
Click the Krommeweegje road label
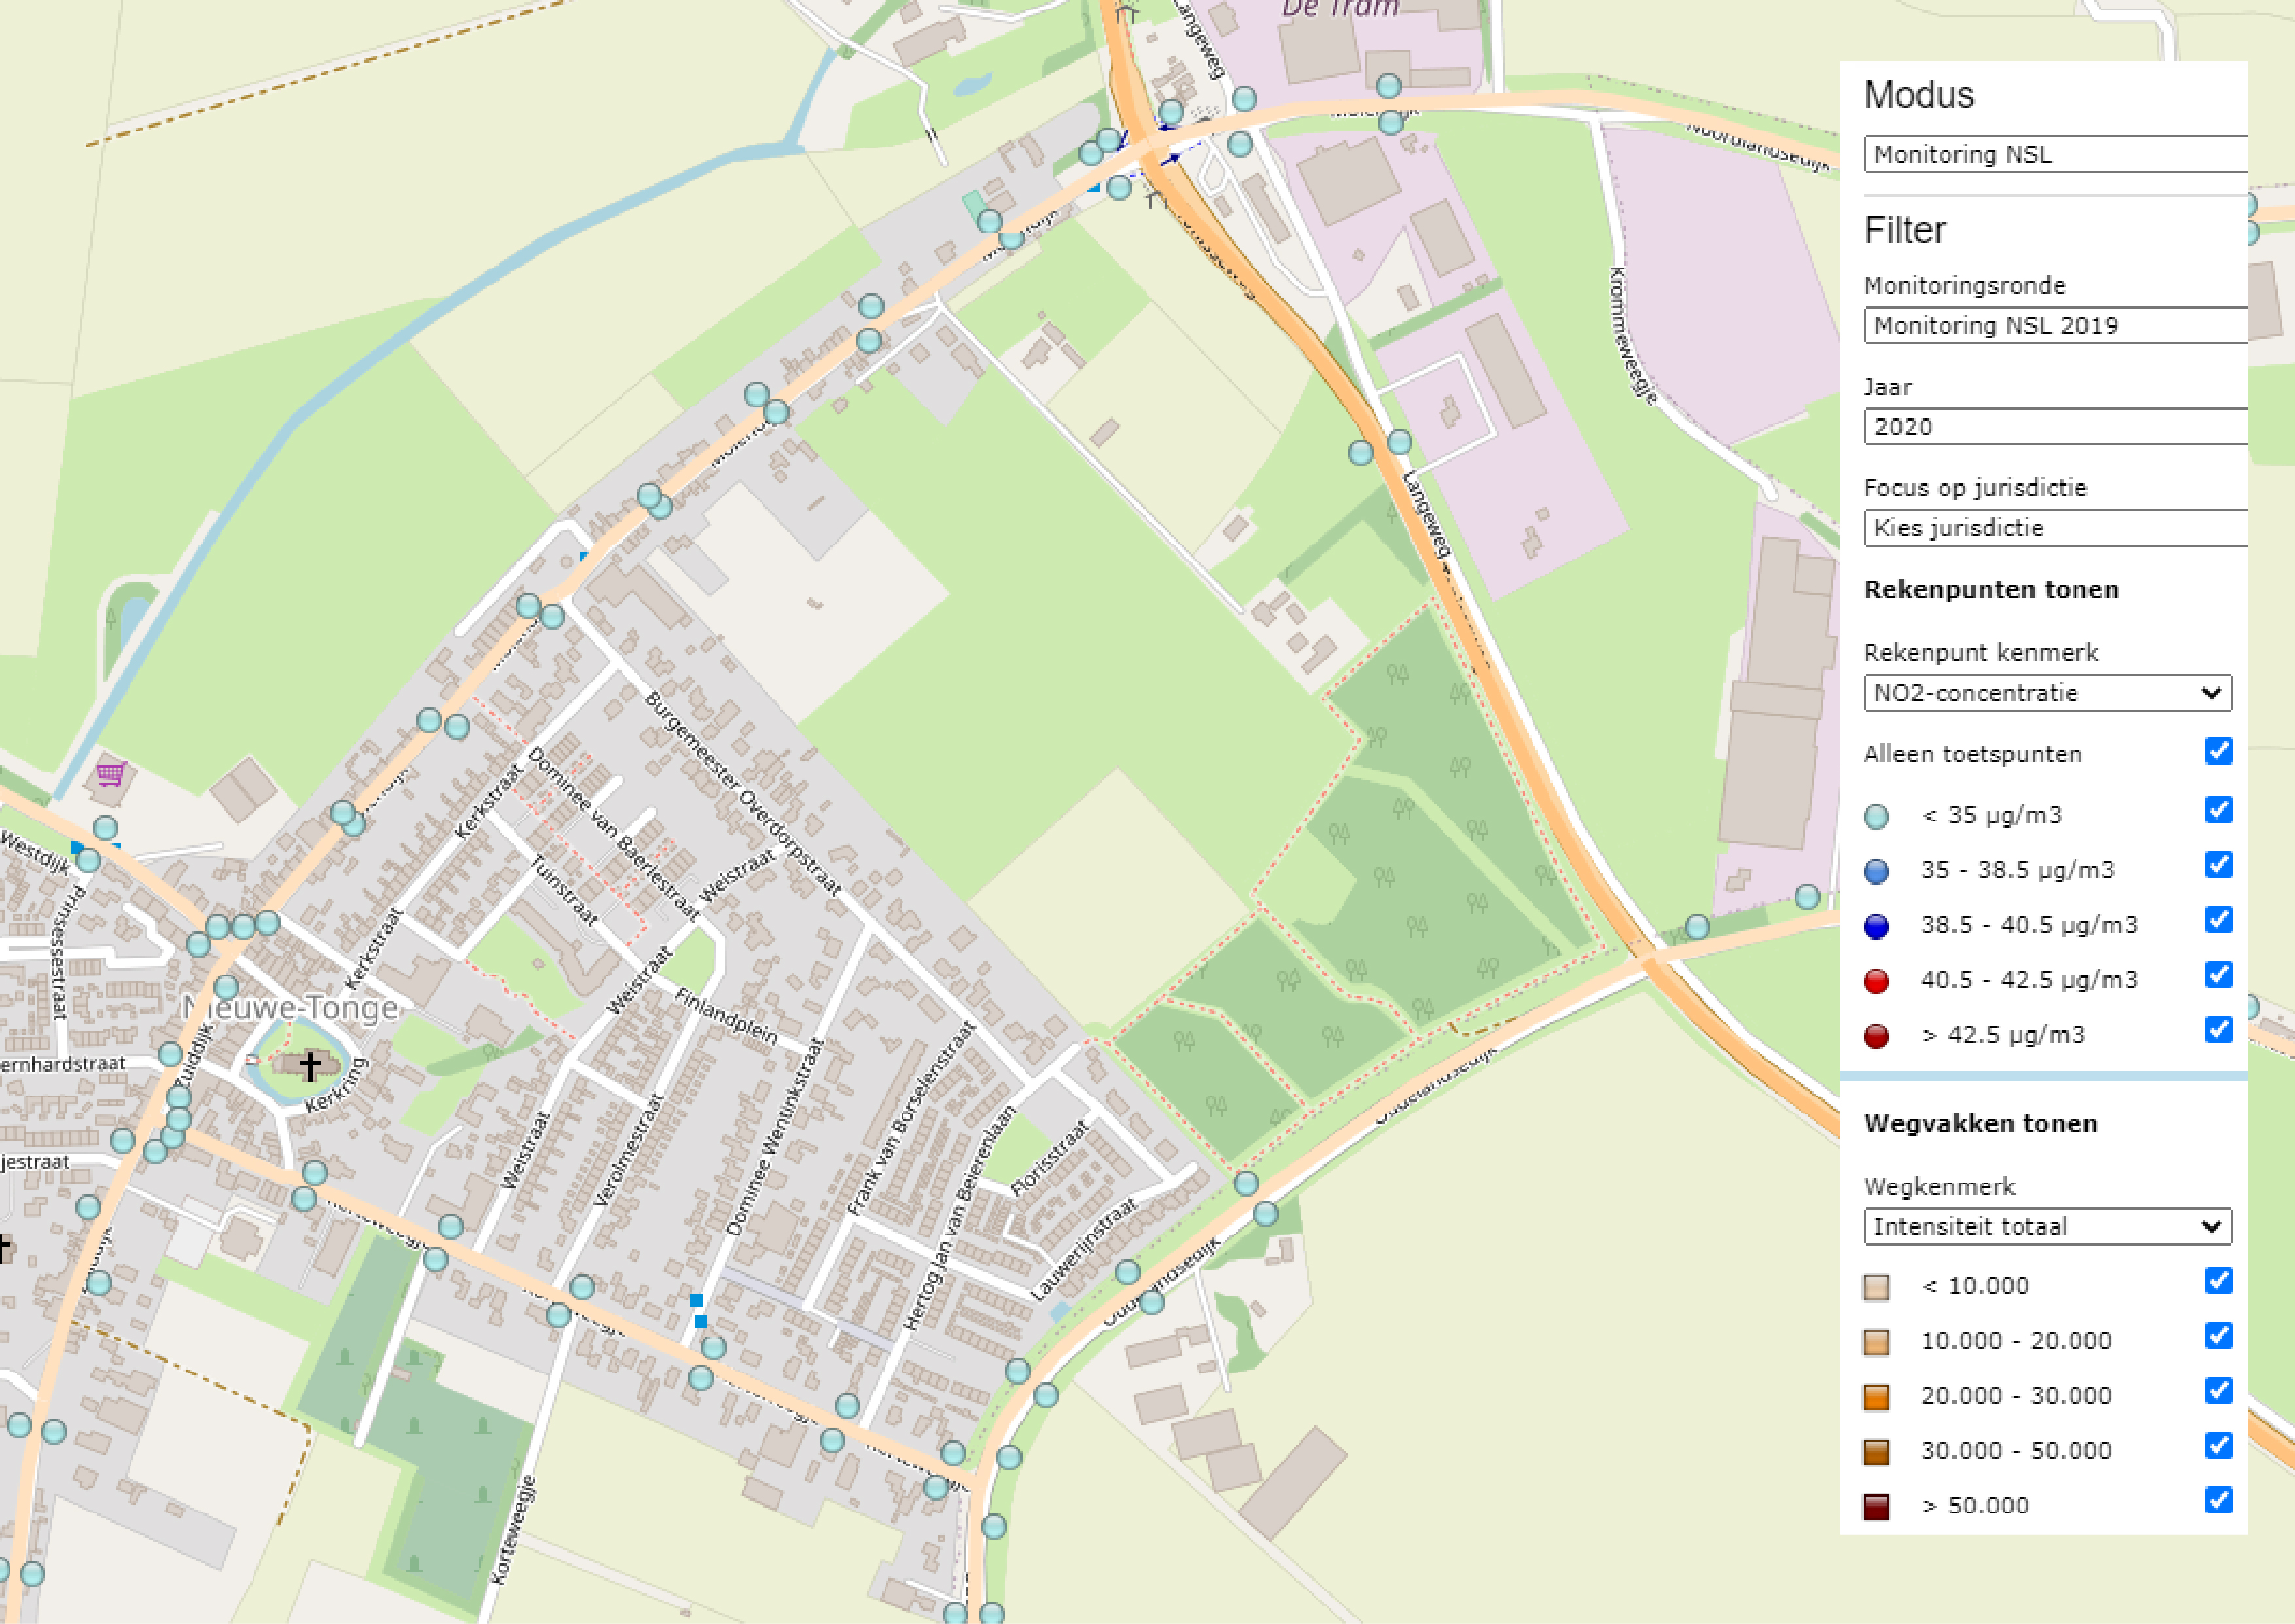(1633, 335)
